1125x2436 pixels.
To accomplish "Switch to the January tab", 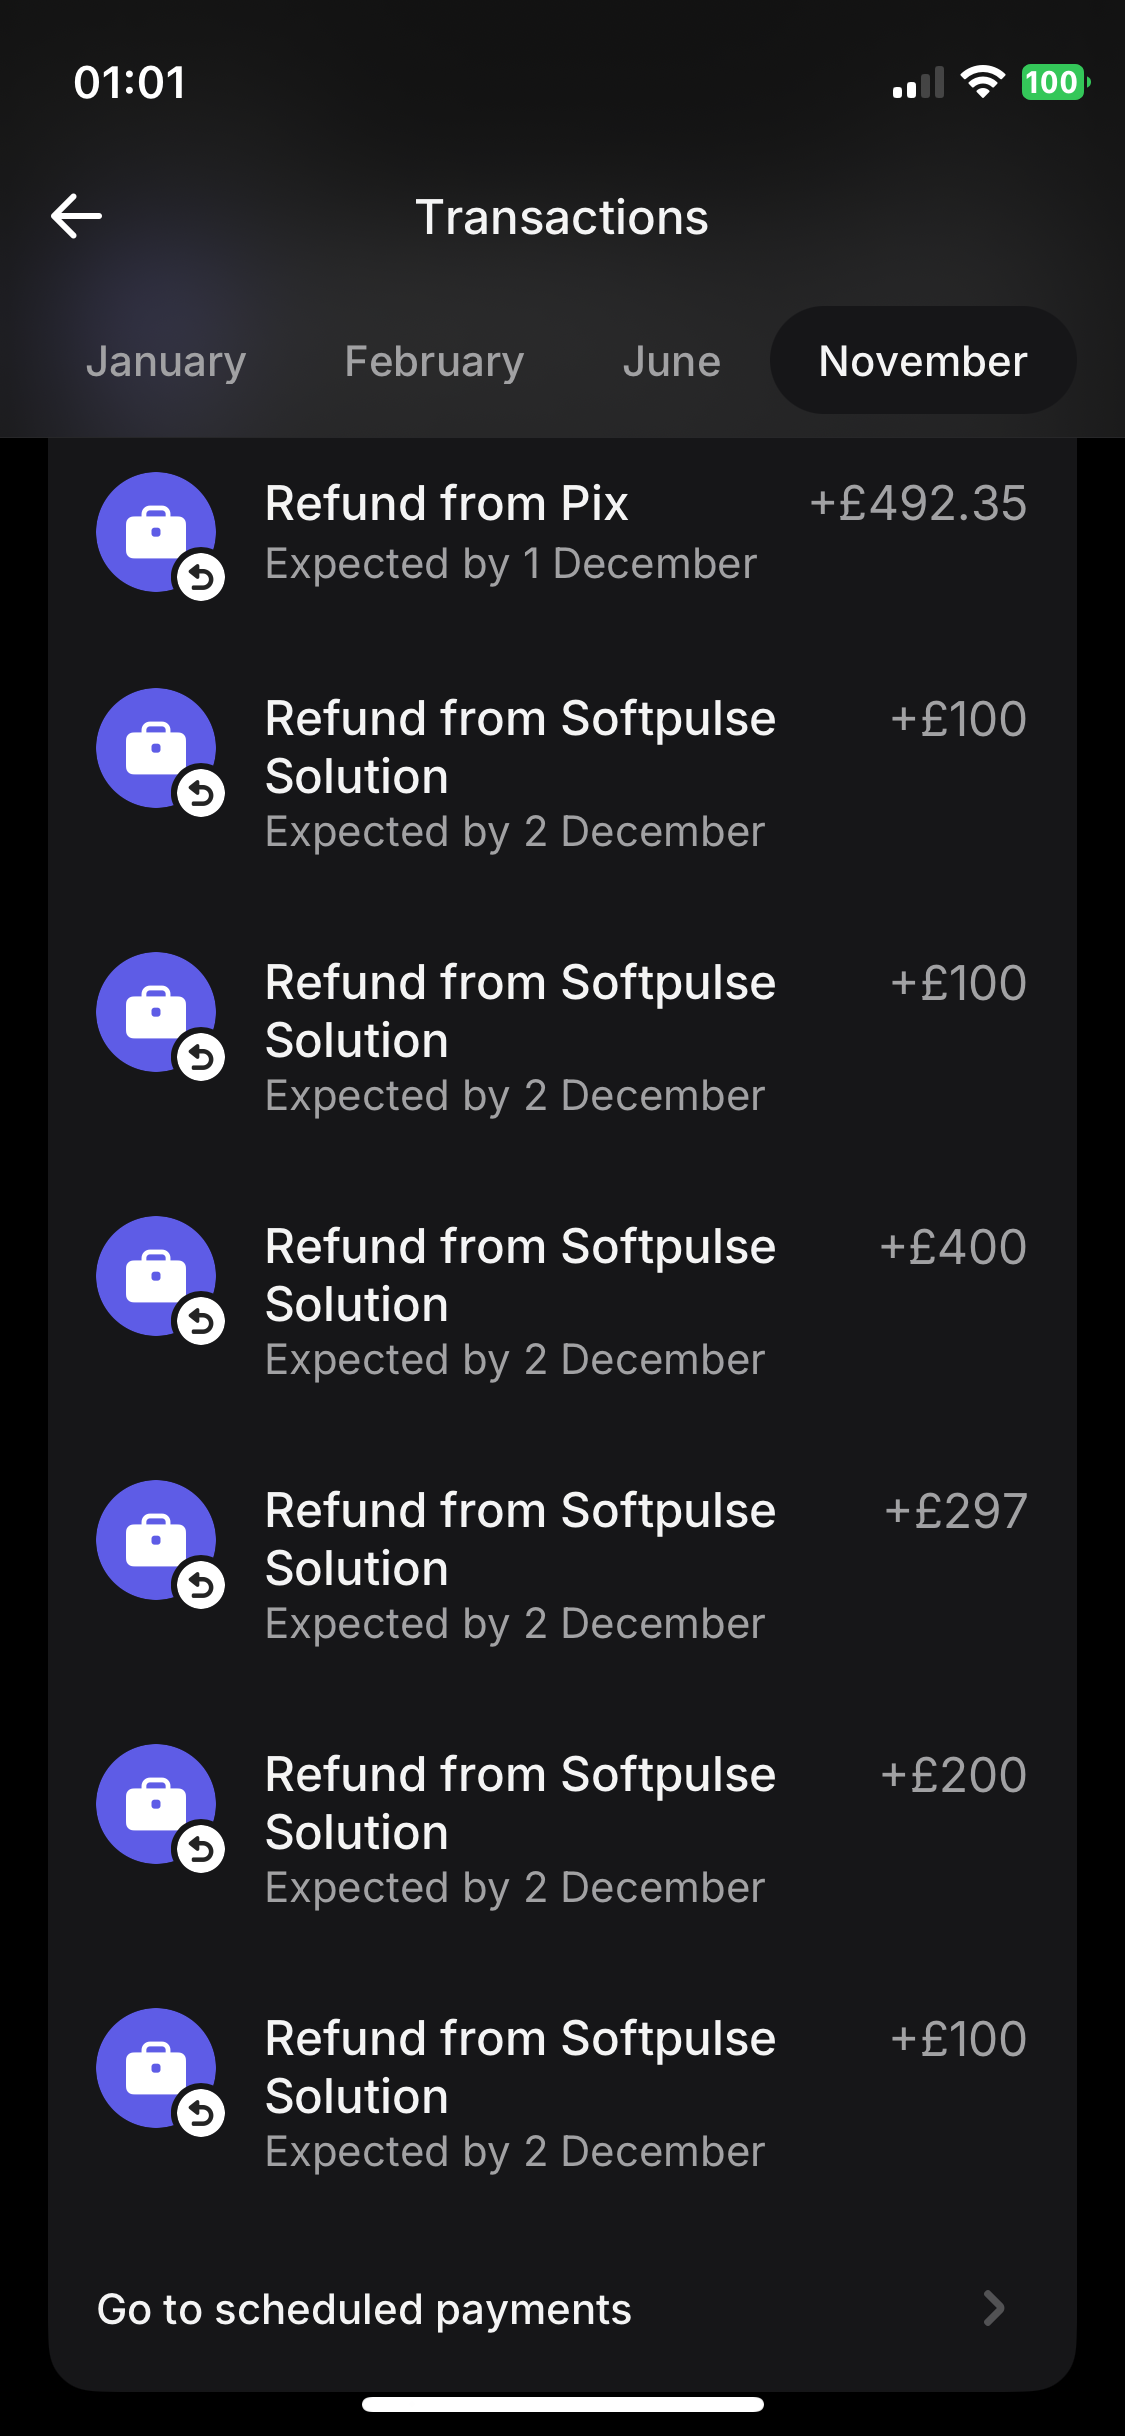I will pyautogui.click(x=166, y=361).
